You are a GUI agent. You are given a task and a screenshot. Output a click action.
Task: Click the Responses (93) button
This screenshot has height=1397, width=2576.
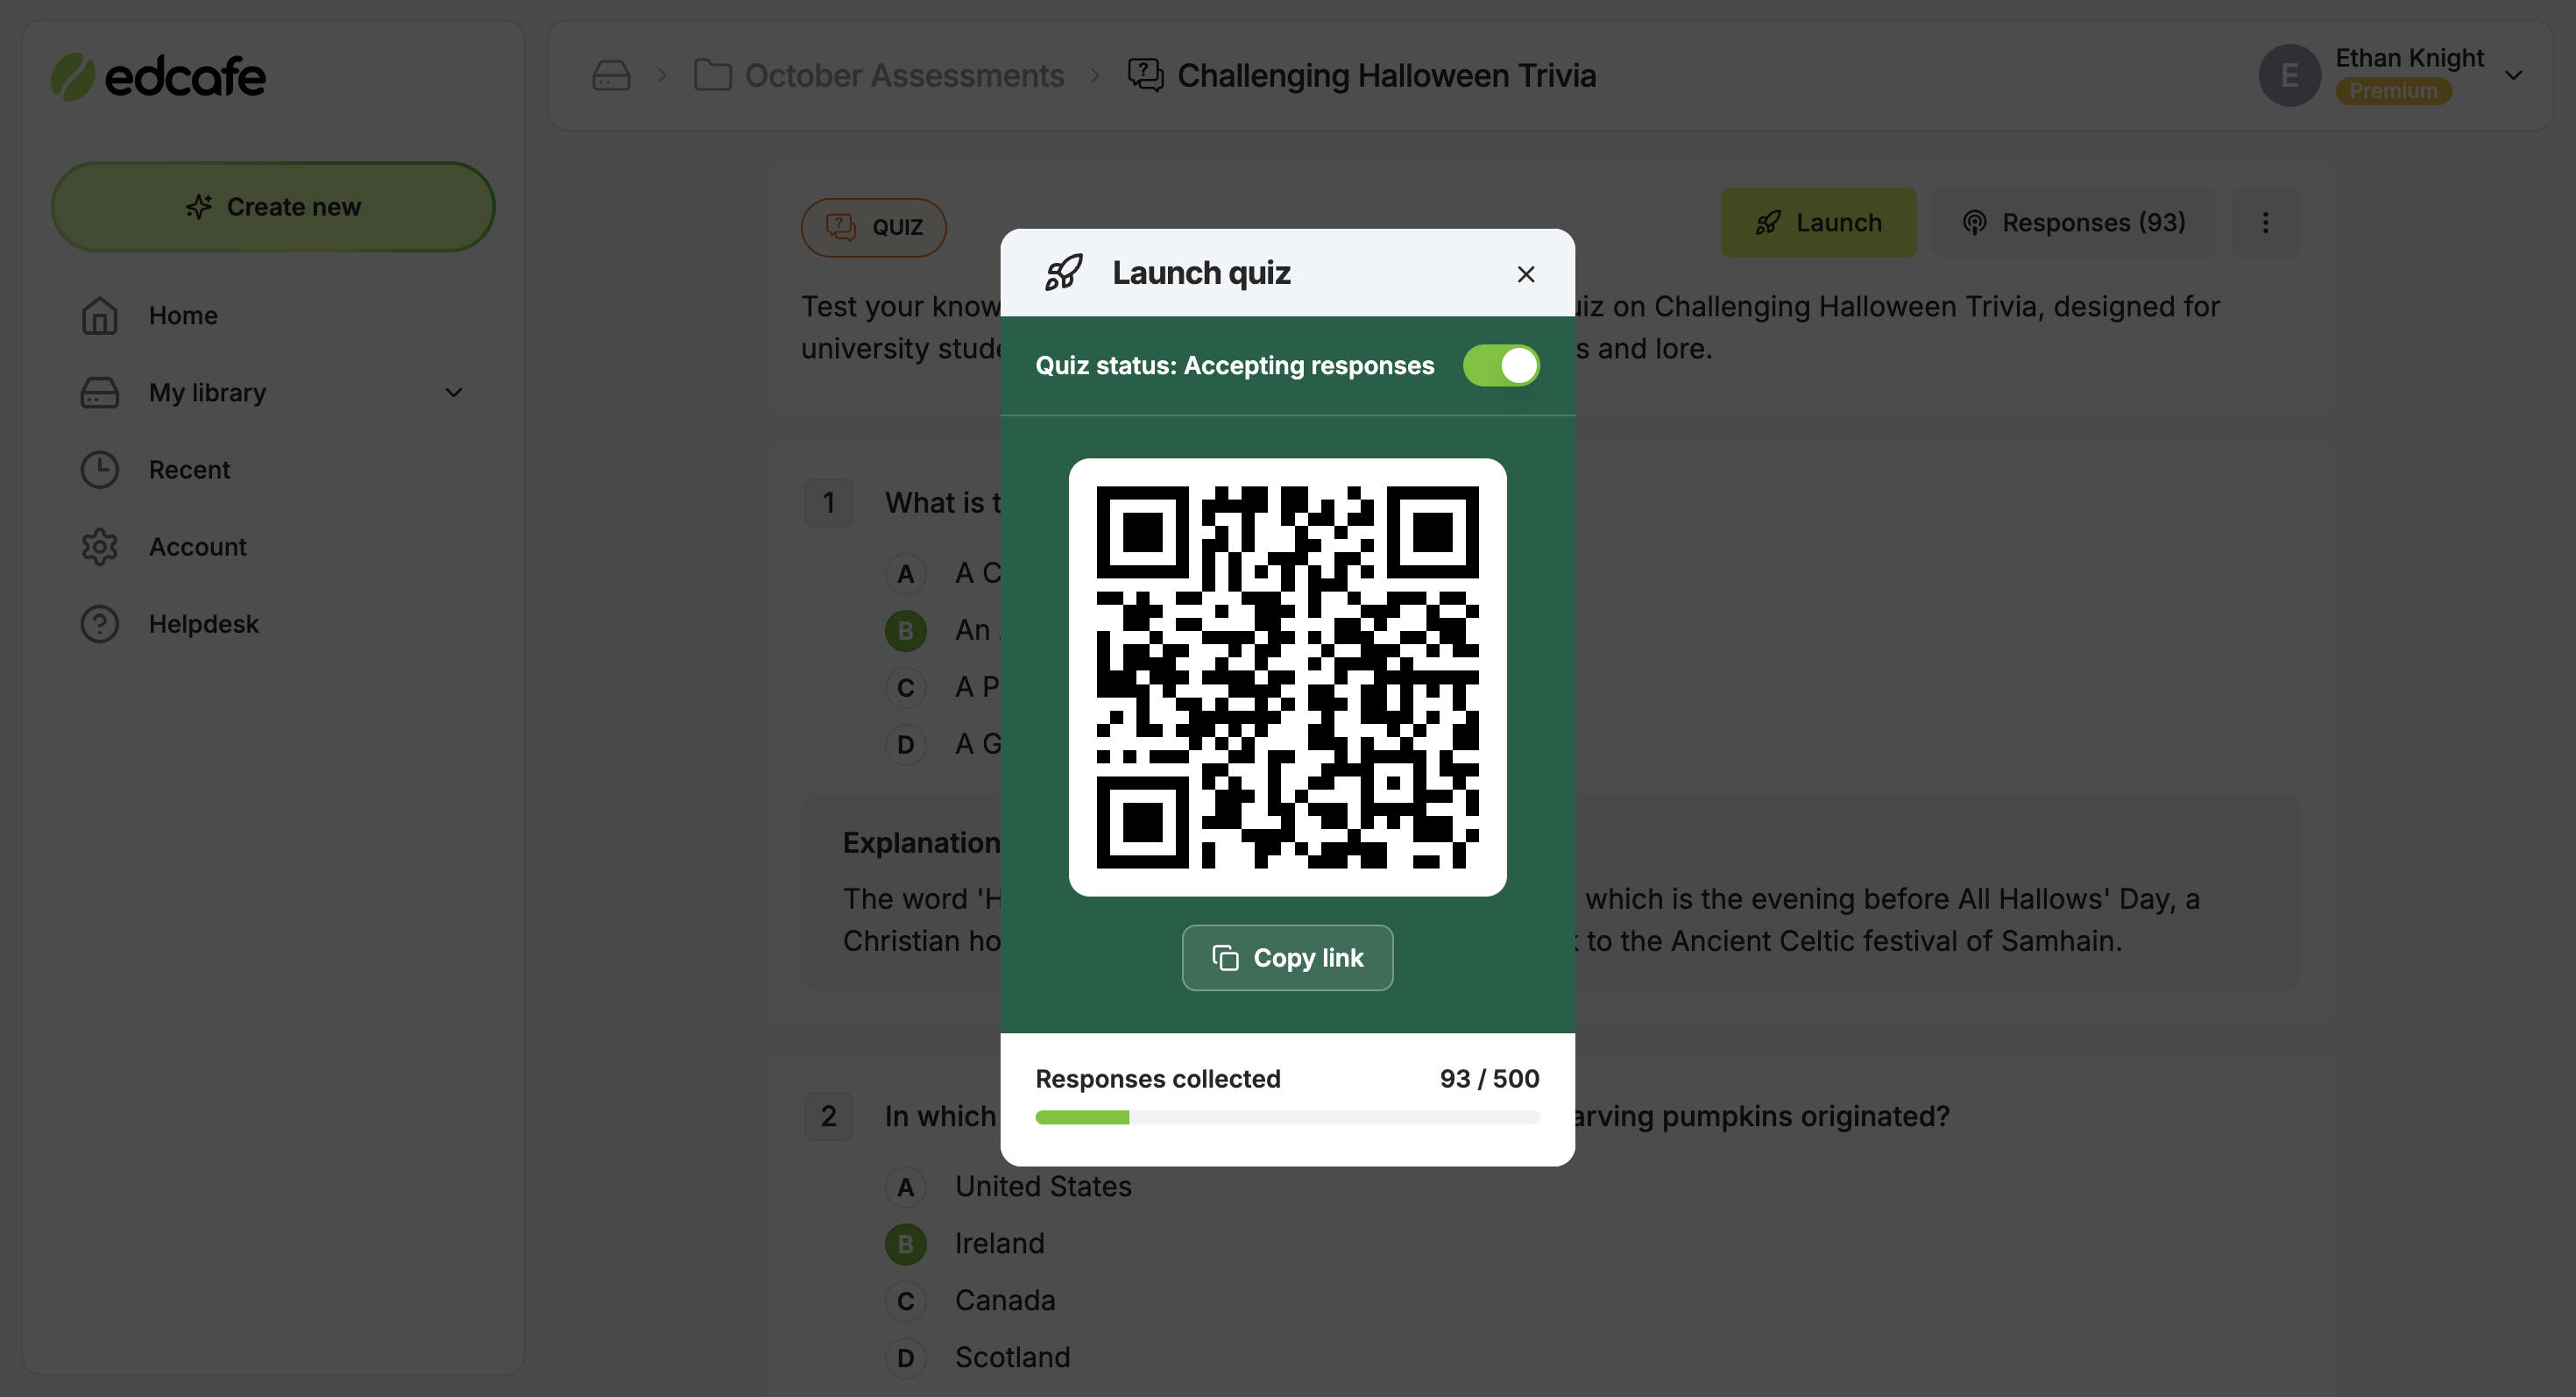tap(2070, 220)
